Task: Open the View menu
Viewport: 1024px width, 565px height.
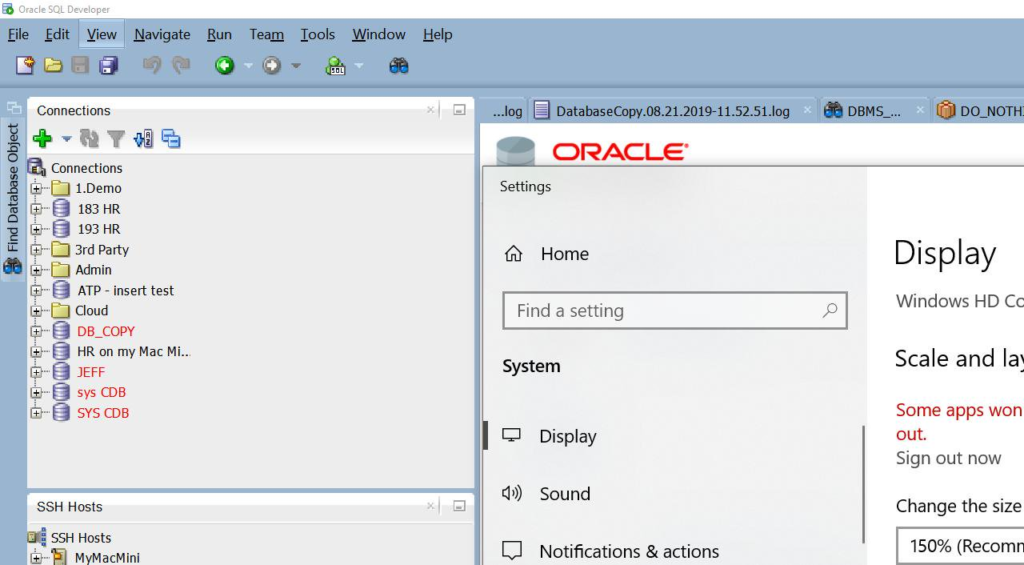Action: (102, 34)
